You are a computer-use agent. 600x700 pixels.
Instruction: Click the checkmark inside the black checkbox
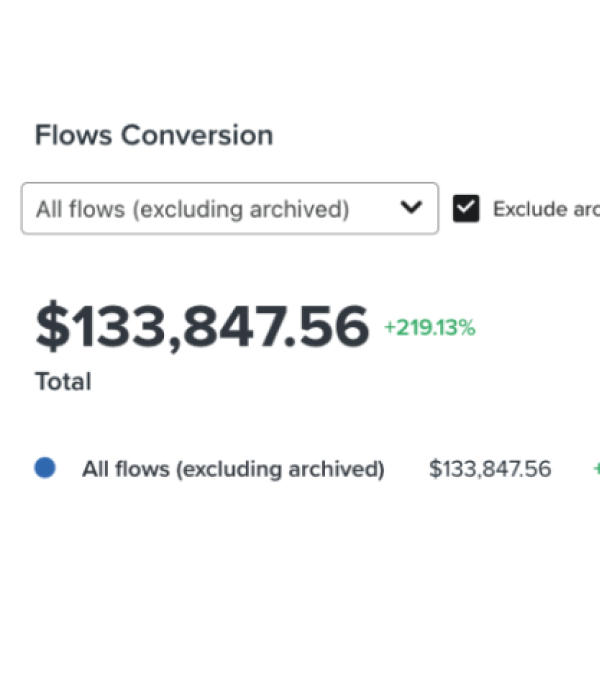[466, 208]
